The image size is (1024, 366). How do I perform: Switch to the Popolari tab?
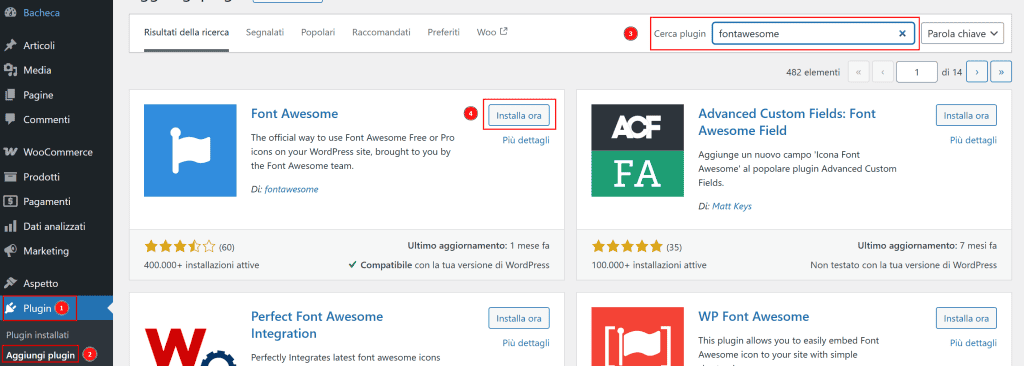[318, 32]
